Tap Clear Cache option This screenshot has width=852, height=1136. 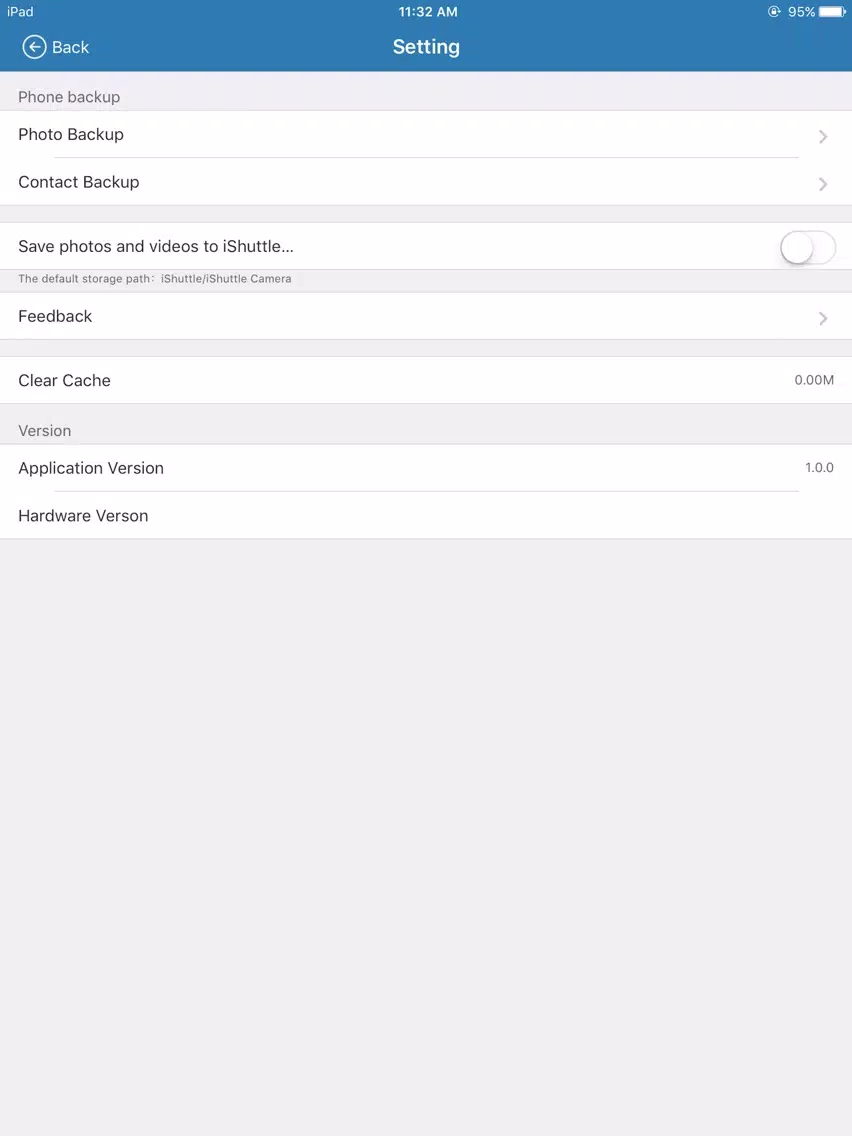(x=426, y=380)
